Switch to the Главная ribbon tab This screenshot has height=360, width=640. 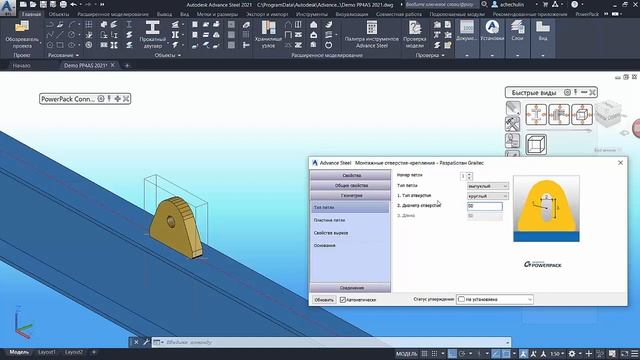[x=31, y=14]
